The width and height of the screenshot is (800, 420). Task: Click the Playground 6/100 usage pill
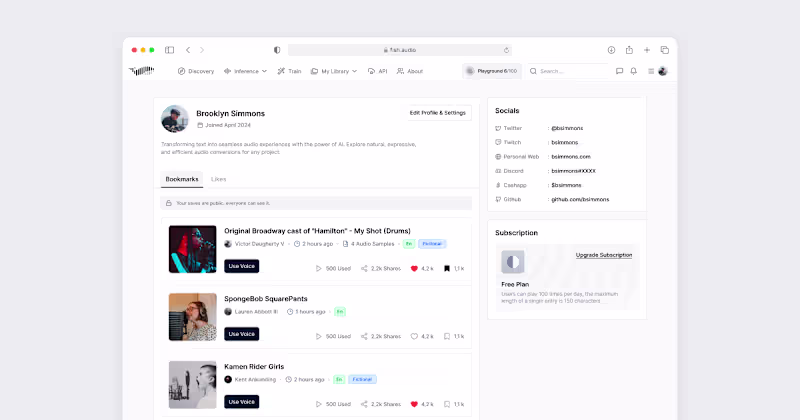(x=491, y=71)
